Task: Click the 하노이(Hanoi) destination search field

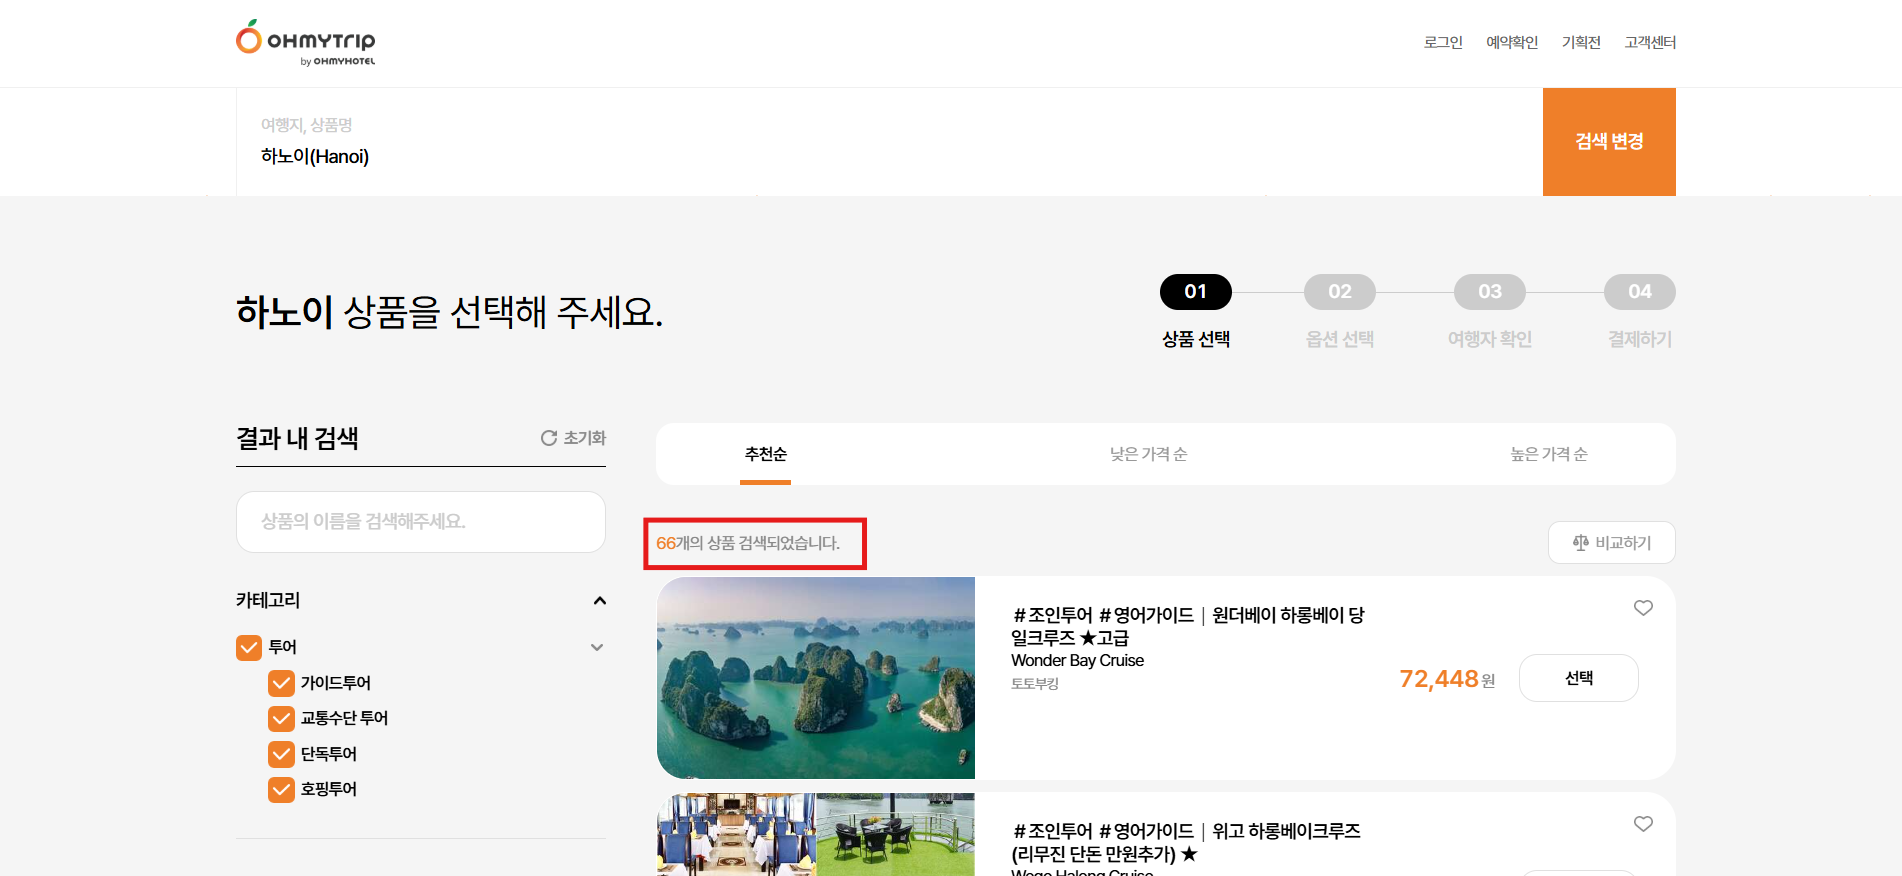Action: (x=889, y=142)
